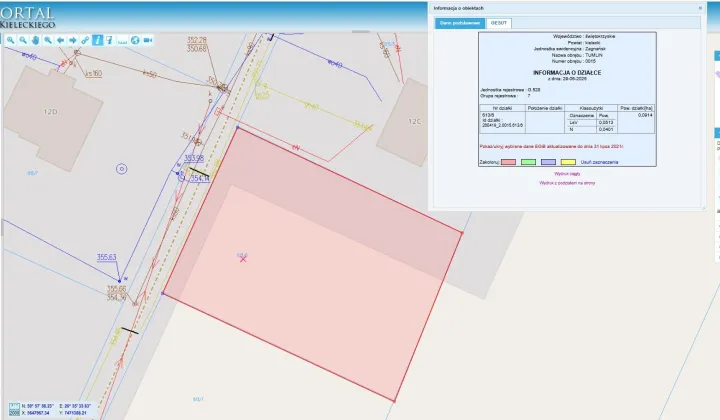The height and width of the screenshot is (420, 720).
Task: Open the GESUT tab
Action: pyautogui.click(x=499, y=23)
